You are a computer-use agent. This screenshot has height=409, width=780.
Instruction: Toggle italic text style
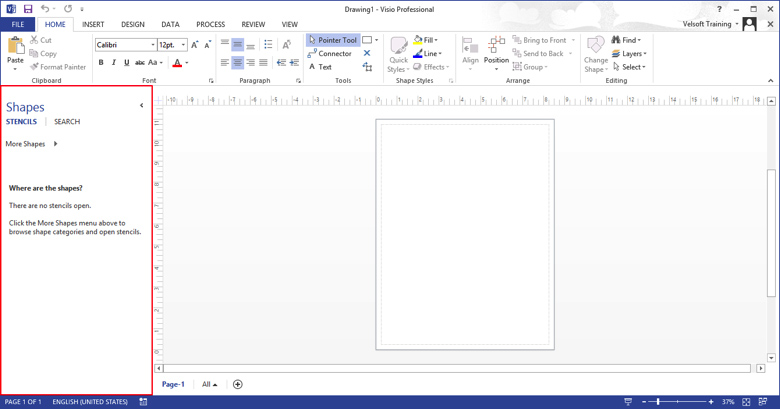click(x=114, y=63)
